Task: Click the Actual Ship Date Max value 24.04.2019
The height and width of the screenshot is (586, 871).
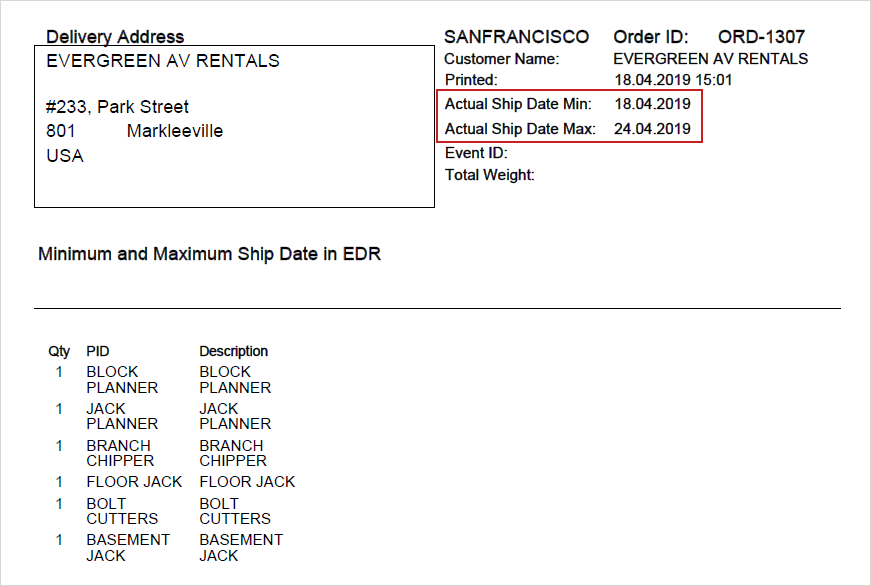Action: [652, 129]
